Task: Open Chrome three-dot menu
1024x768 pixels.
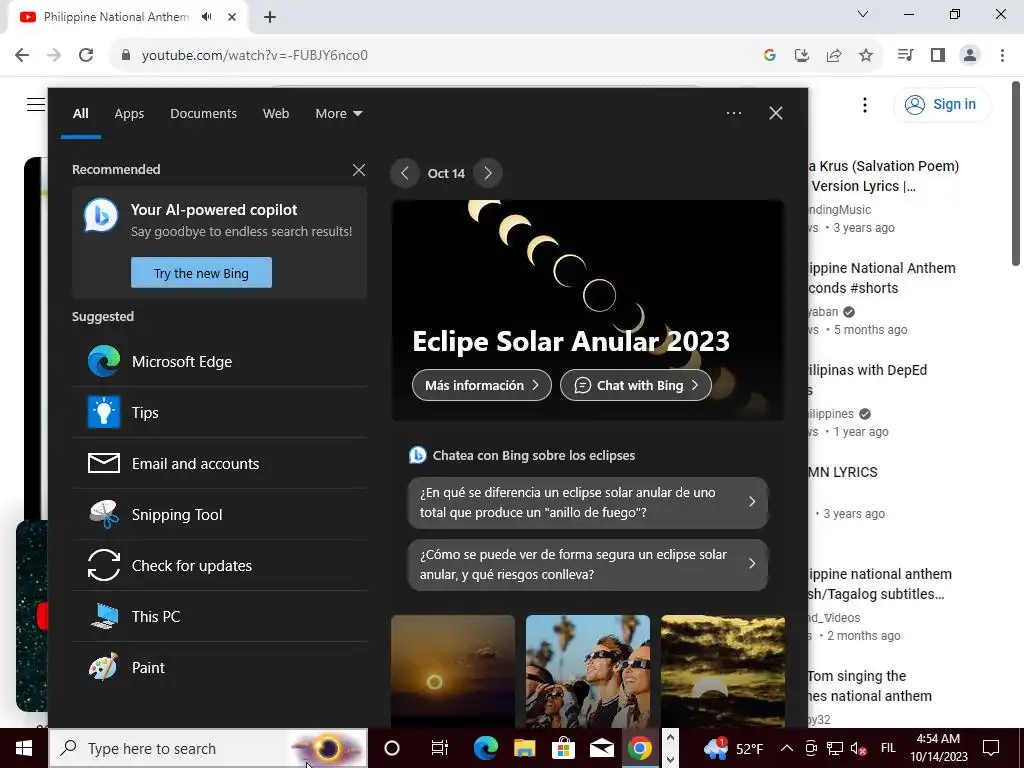Action: point(1002,55)
